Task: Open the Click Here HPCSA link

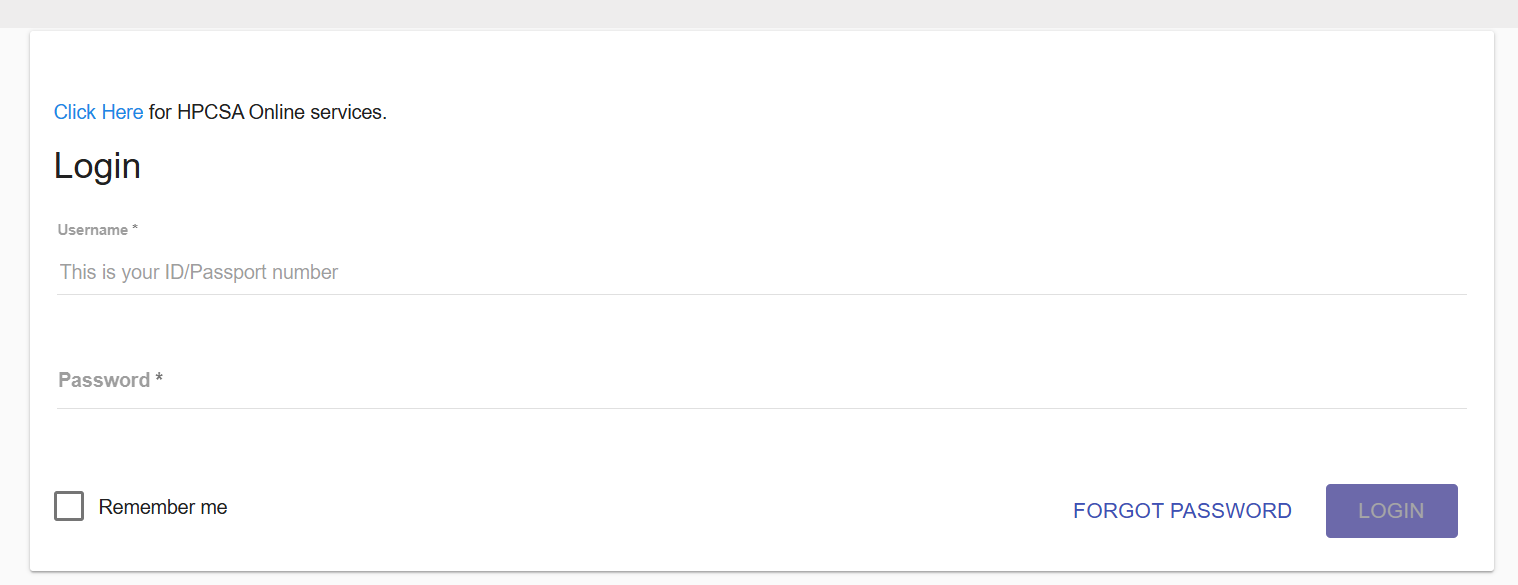Action: pos(98,112)
